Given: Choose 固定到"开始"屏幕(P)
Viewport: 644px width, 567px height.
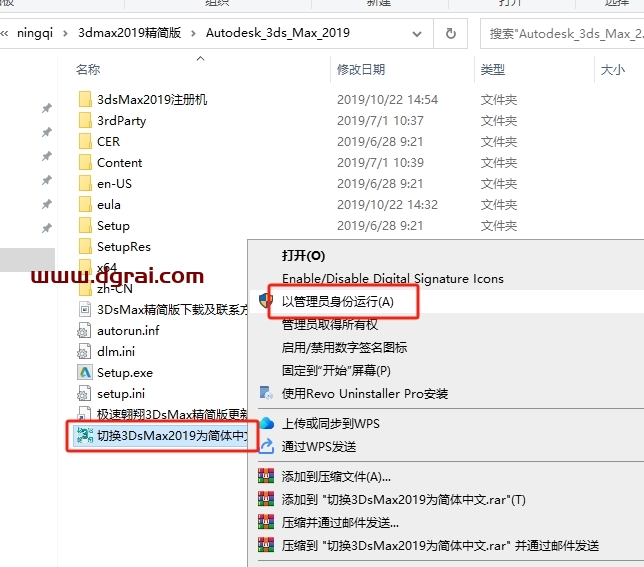Looking at the screenshot, I should point(336,371).
